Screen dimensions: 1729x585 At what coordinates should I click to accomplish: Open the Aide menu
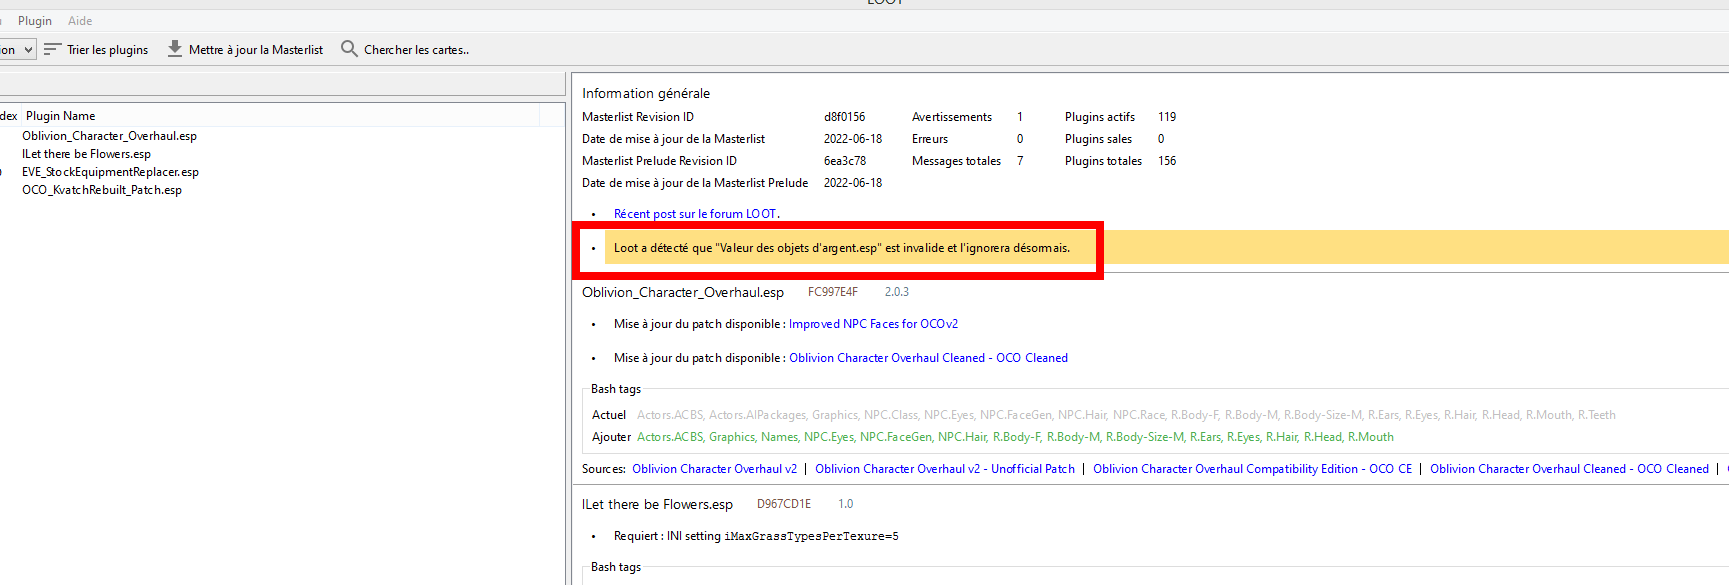[80, 21]
